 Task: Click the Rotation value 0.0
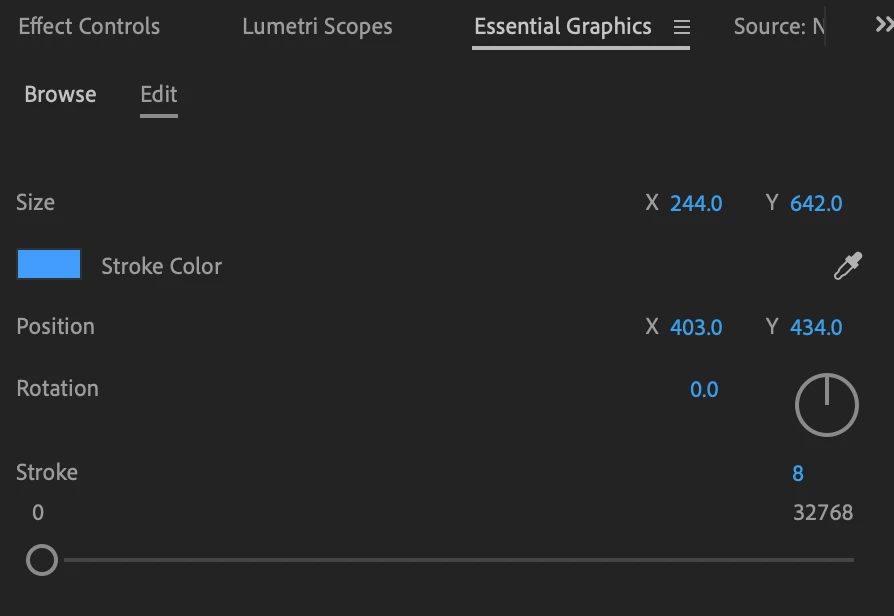pyautogui.click(x=704, y=389)
